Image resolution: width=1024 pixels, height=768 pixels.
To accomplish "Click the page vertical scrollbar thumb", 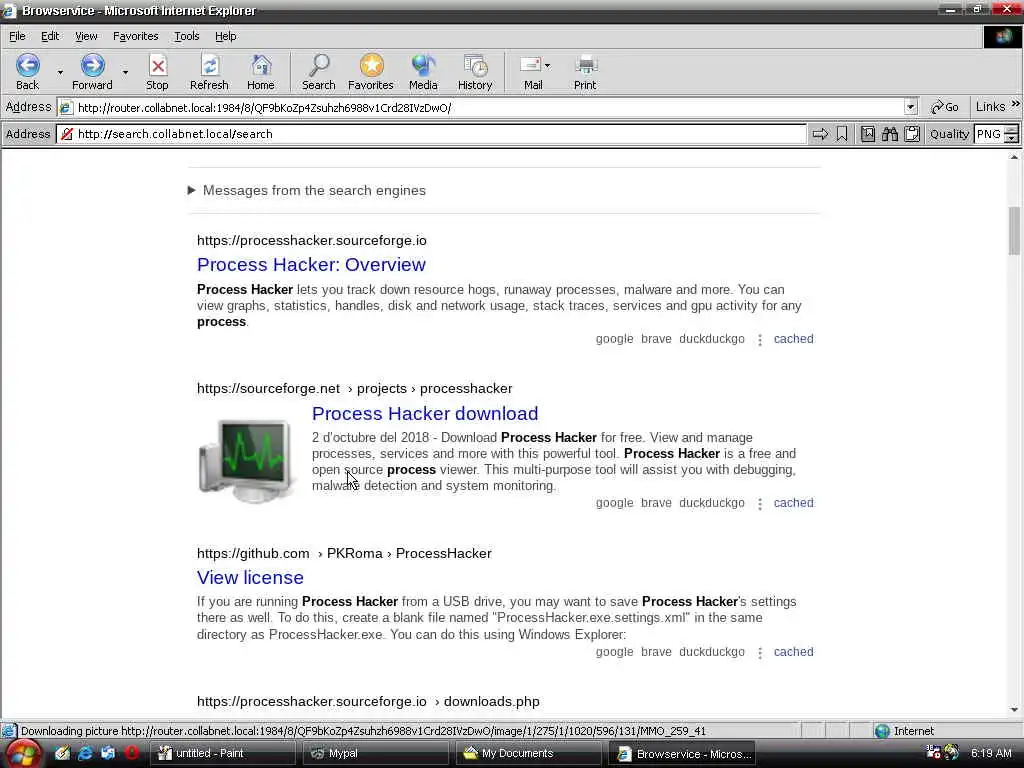I will pos(1014,231).
